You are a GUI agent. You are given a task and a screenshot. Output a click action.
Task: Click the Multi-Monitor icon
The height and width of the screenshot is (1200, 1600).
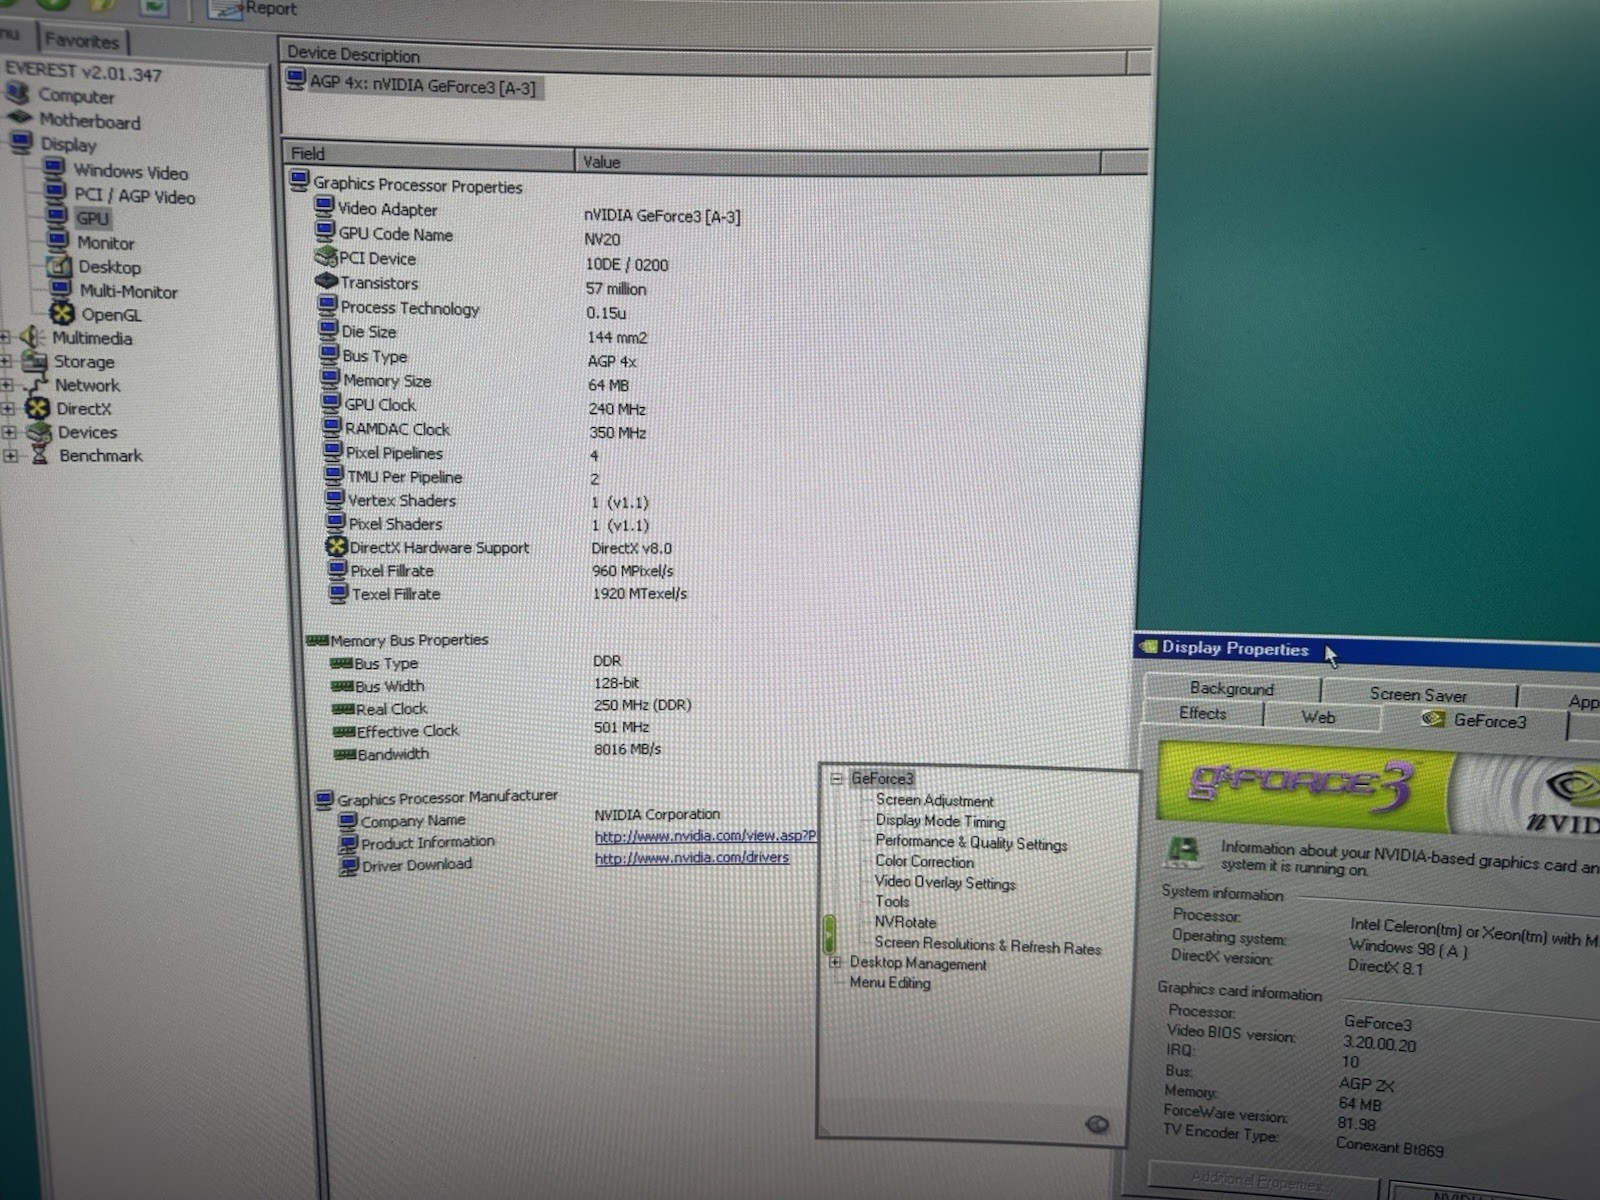coord(61,289)
